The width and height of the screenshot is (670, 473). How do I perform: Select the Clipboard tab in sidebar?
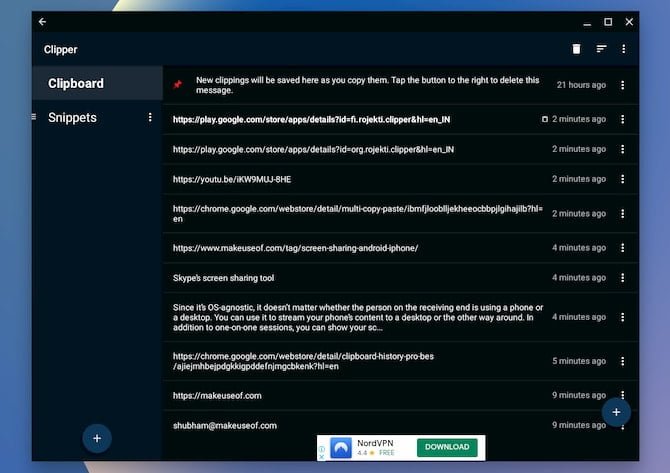point(97,83)
